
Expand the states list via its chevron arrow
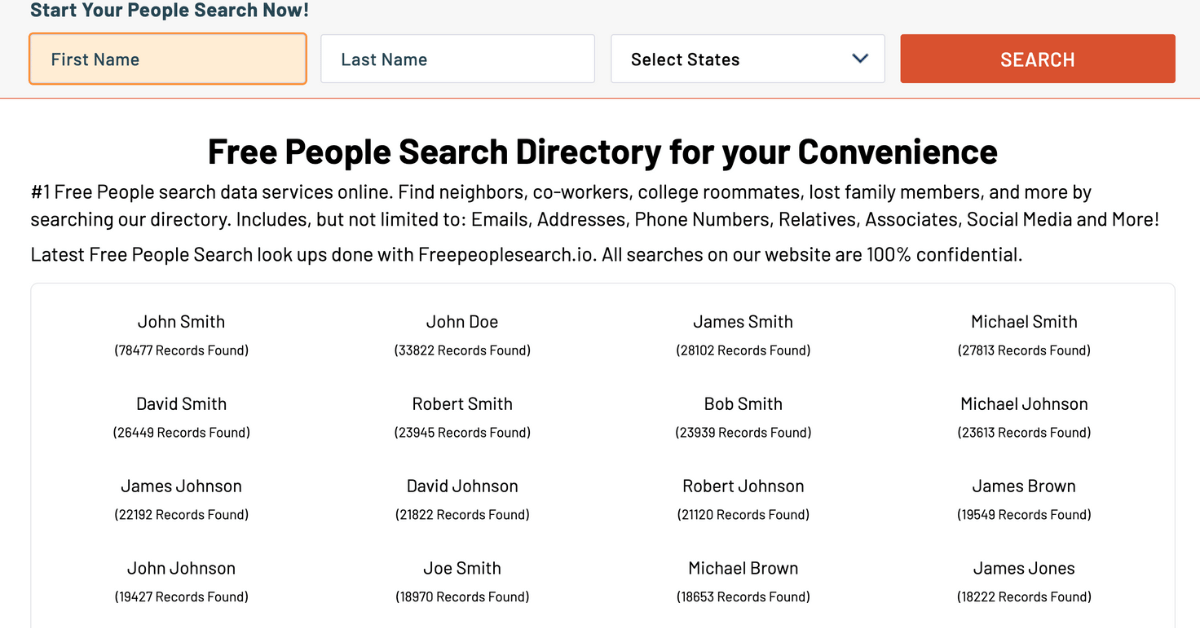tap(860, 58)
